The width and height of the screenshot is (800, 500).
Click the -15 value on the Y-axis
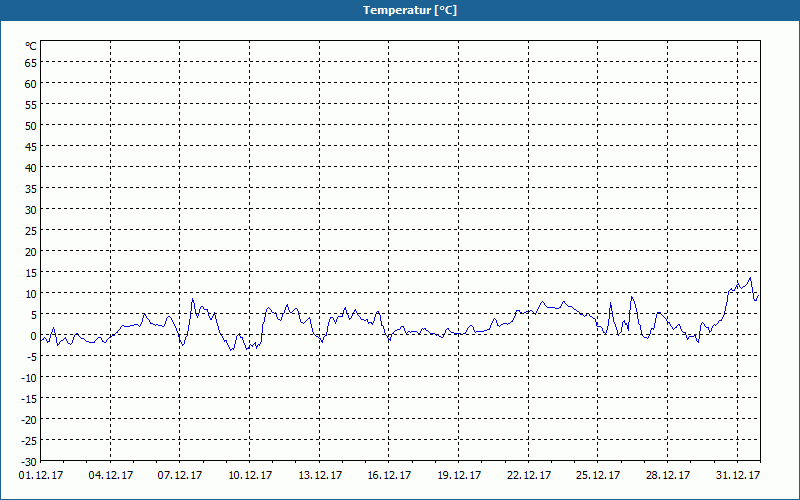click(29, 399)
